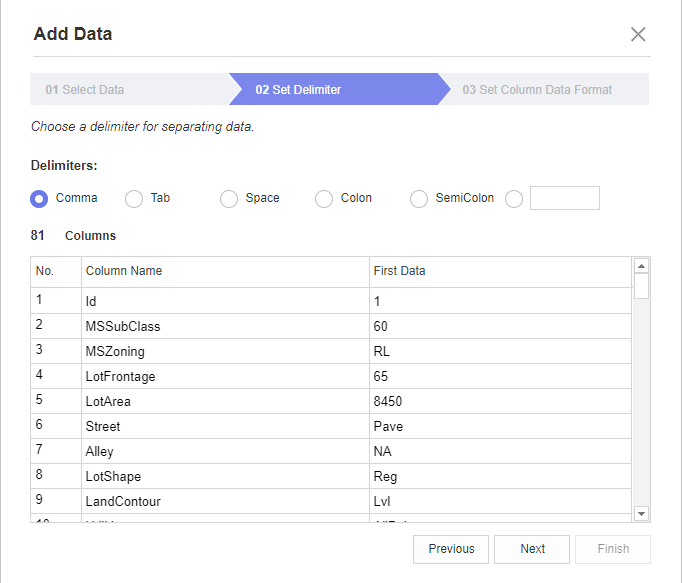Switch to 03 Set Column Data Format step
The width and height of the screenshot is (682, 583).
[x=537, y=90]
